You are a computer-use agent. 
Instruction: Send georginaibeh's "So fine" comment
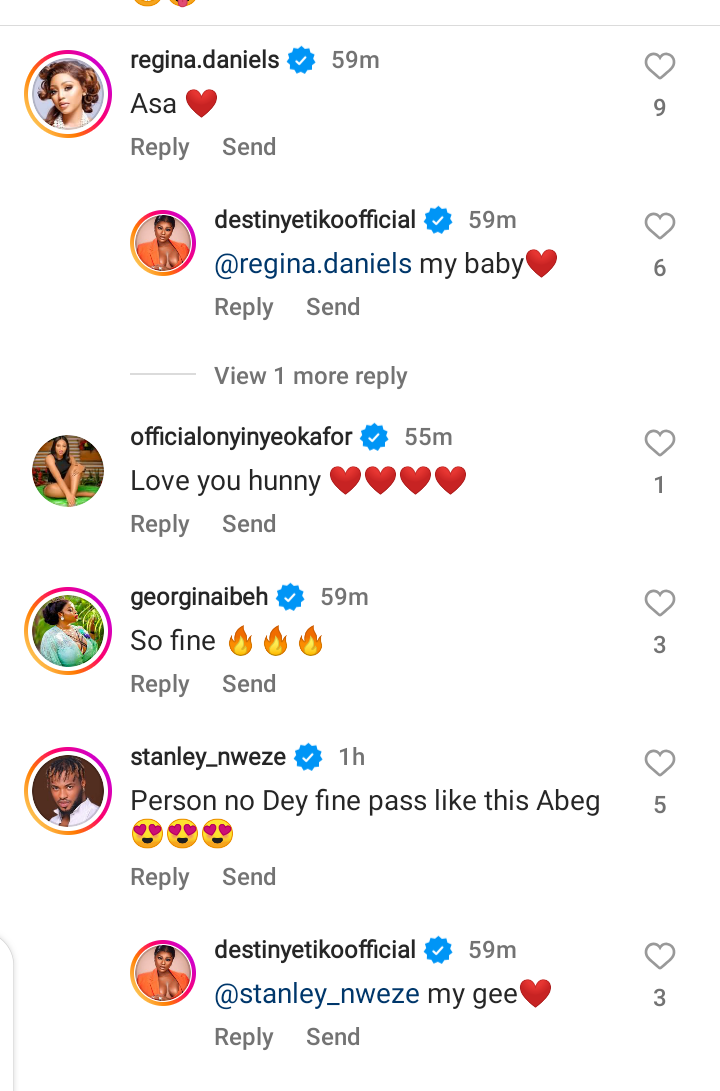[x=249, y=684]
